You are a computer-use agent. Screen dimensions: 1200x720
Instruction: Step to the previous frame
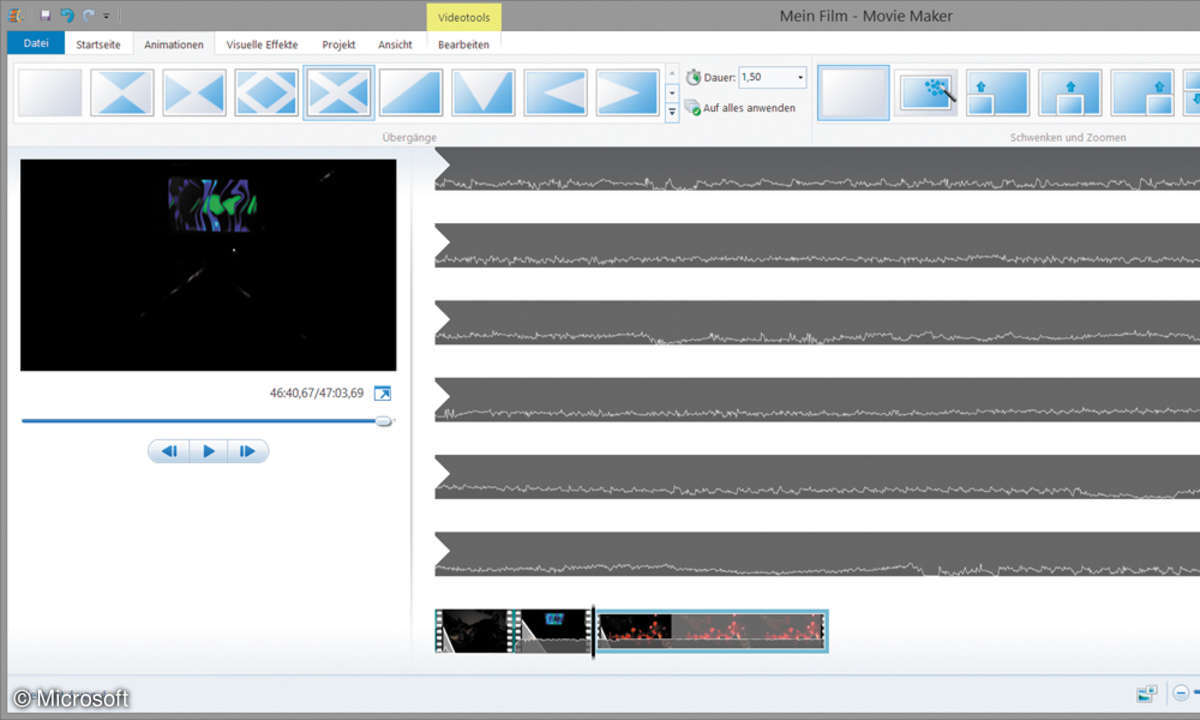pos(169,451)
